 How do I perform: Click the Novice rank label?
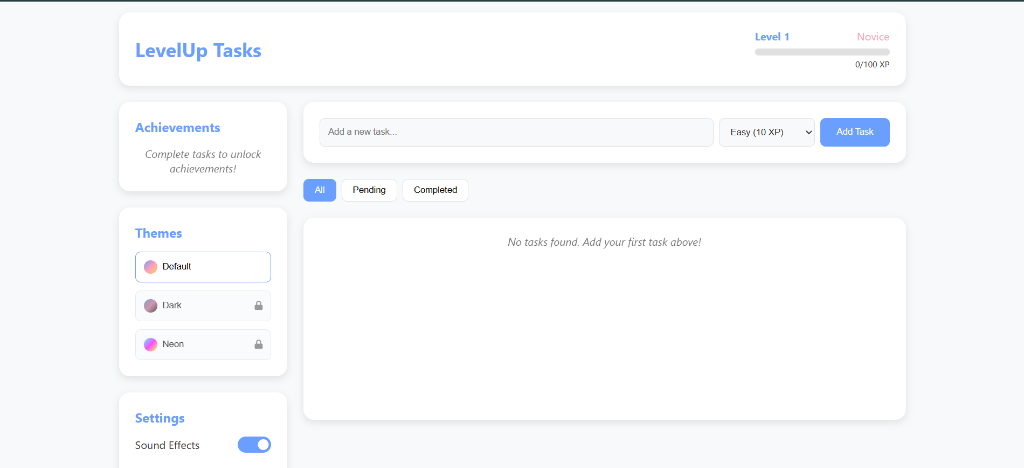(873, 37)
